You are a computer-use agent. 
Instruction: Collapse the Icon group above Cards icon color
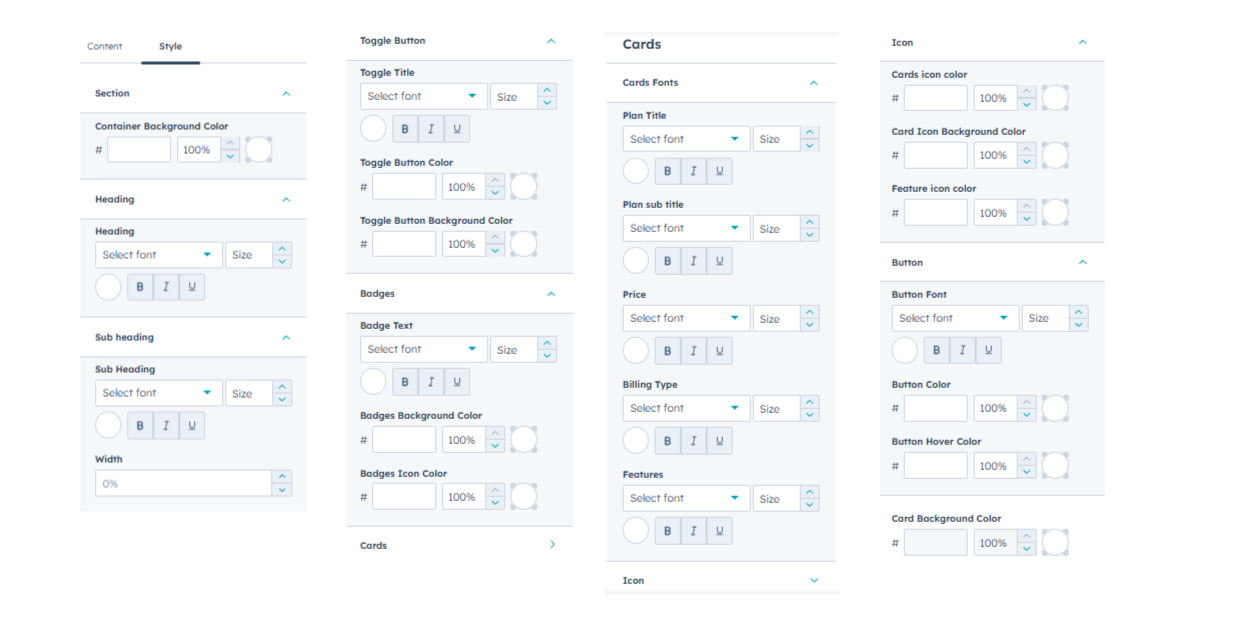point(1082,42)
